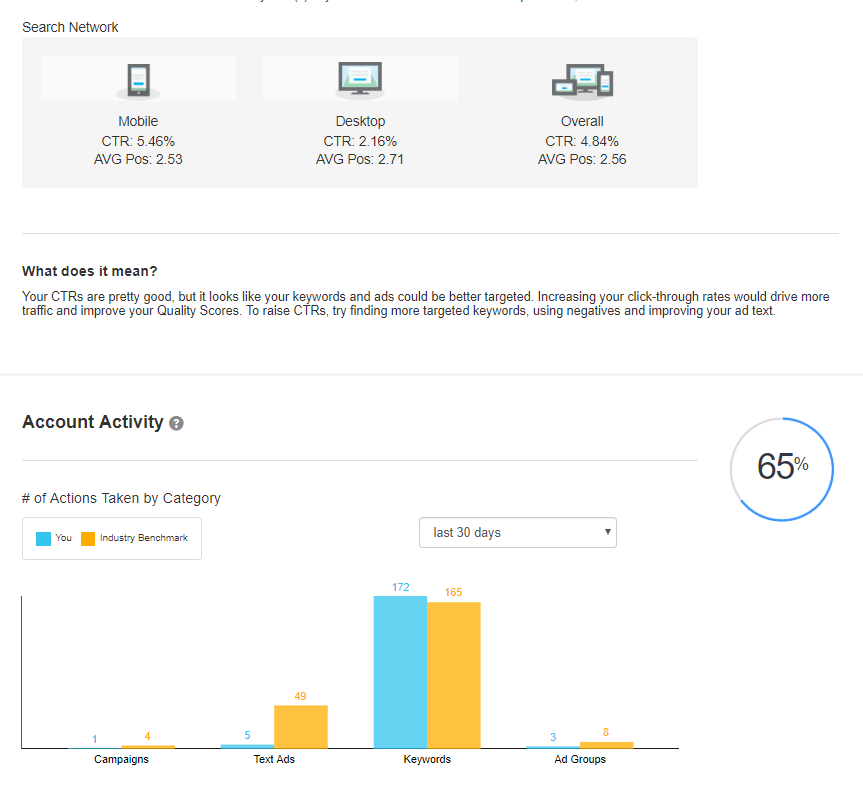This screenshot has width=863, height=799.
Task: Click the Ad Groups axis label
Action: point(580,759)
